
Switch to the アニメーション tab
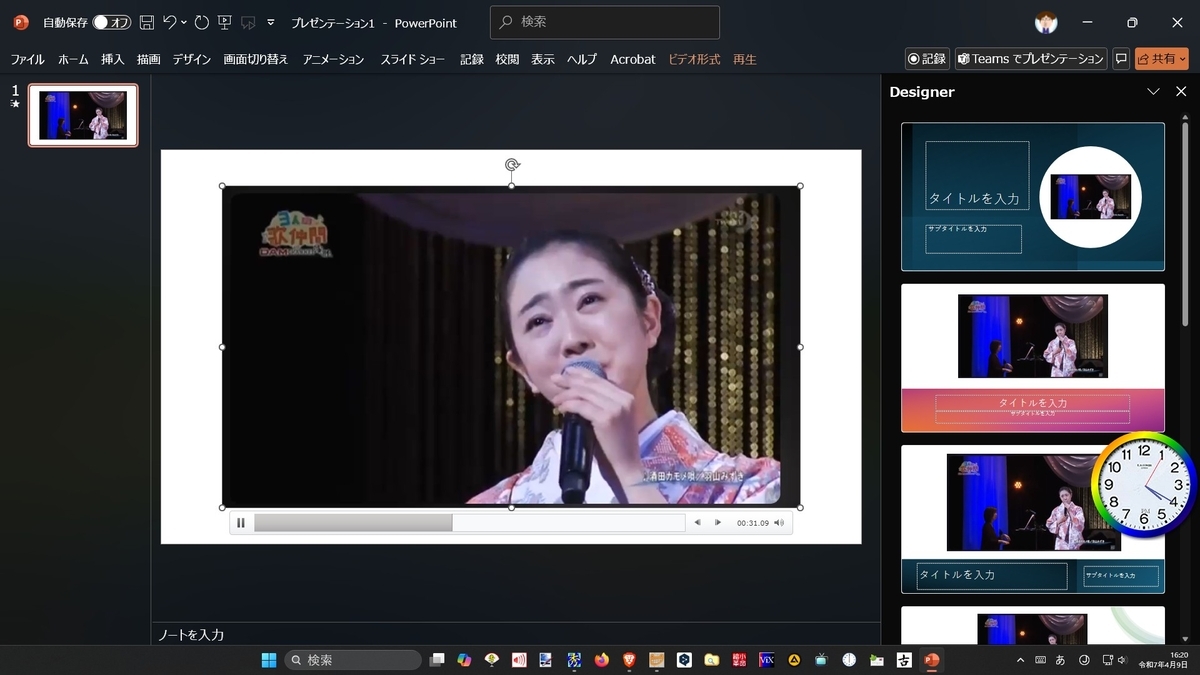(x=334, y=59)
